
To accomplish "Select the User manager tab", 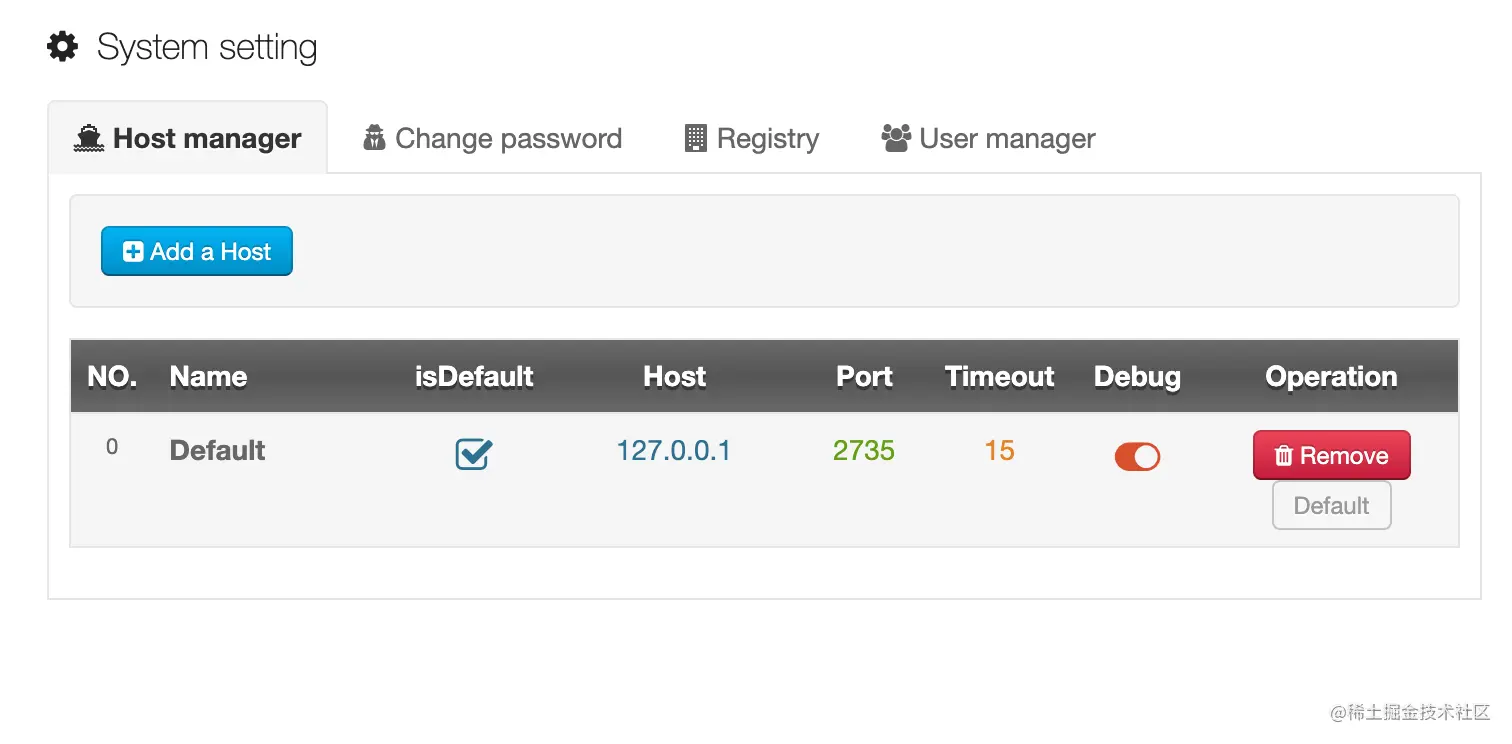I will pyautogui.click(x=988, y=138).
